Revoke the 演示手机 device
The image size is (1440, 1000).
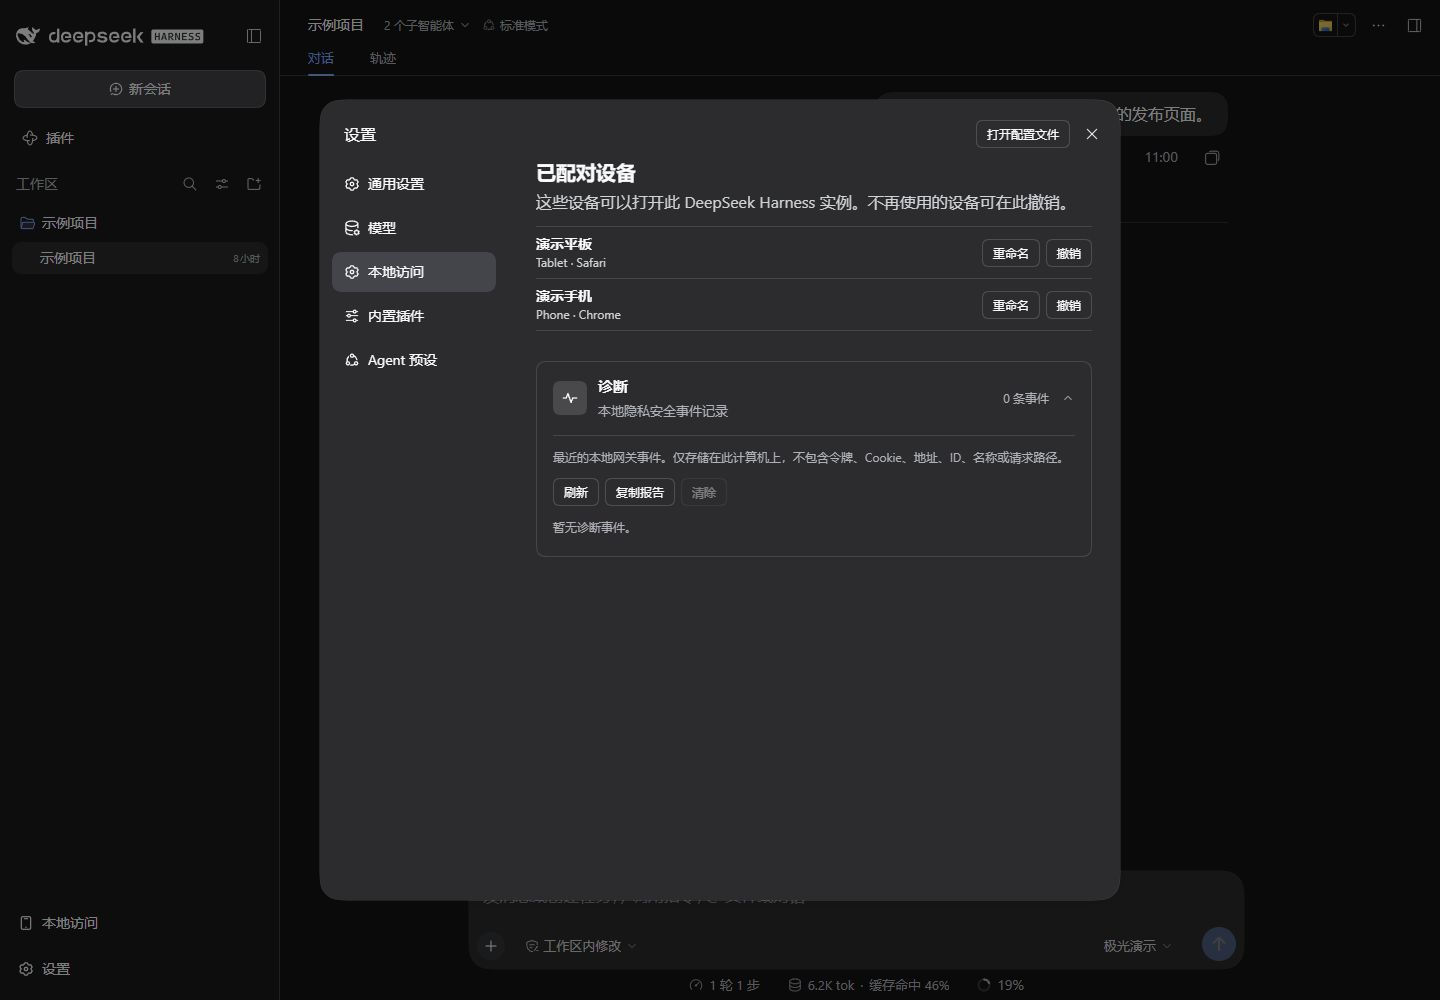(x=1069, y=305)
